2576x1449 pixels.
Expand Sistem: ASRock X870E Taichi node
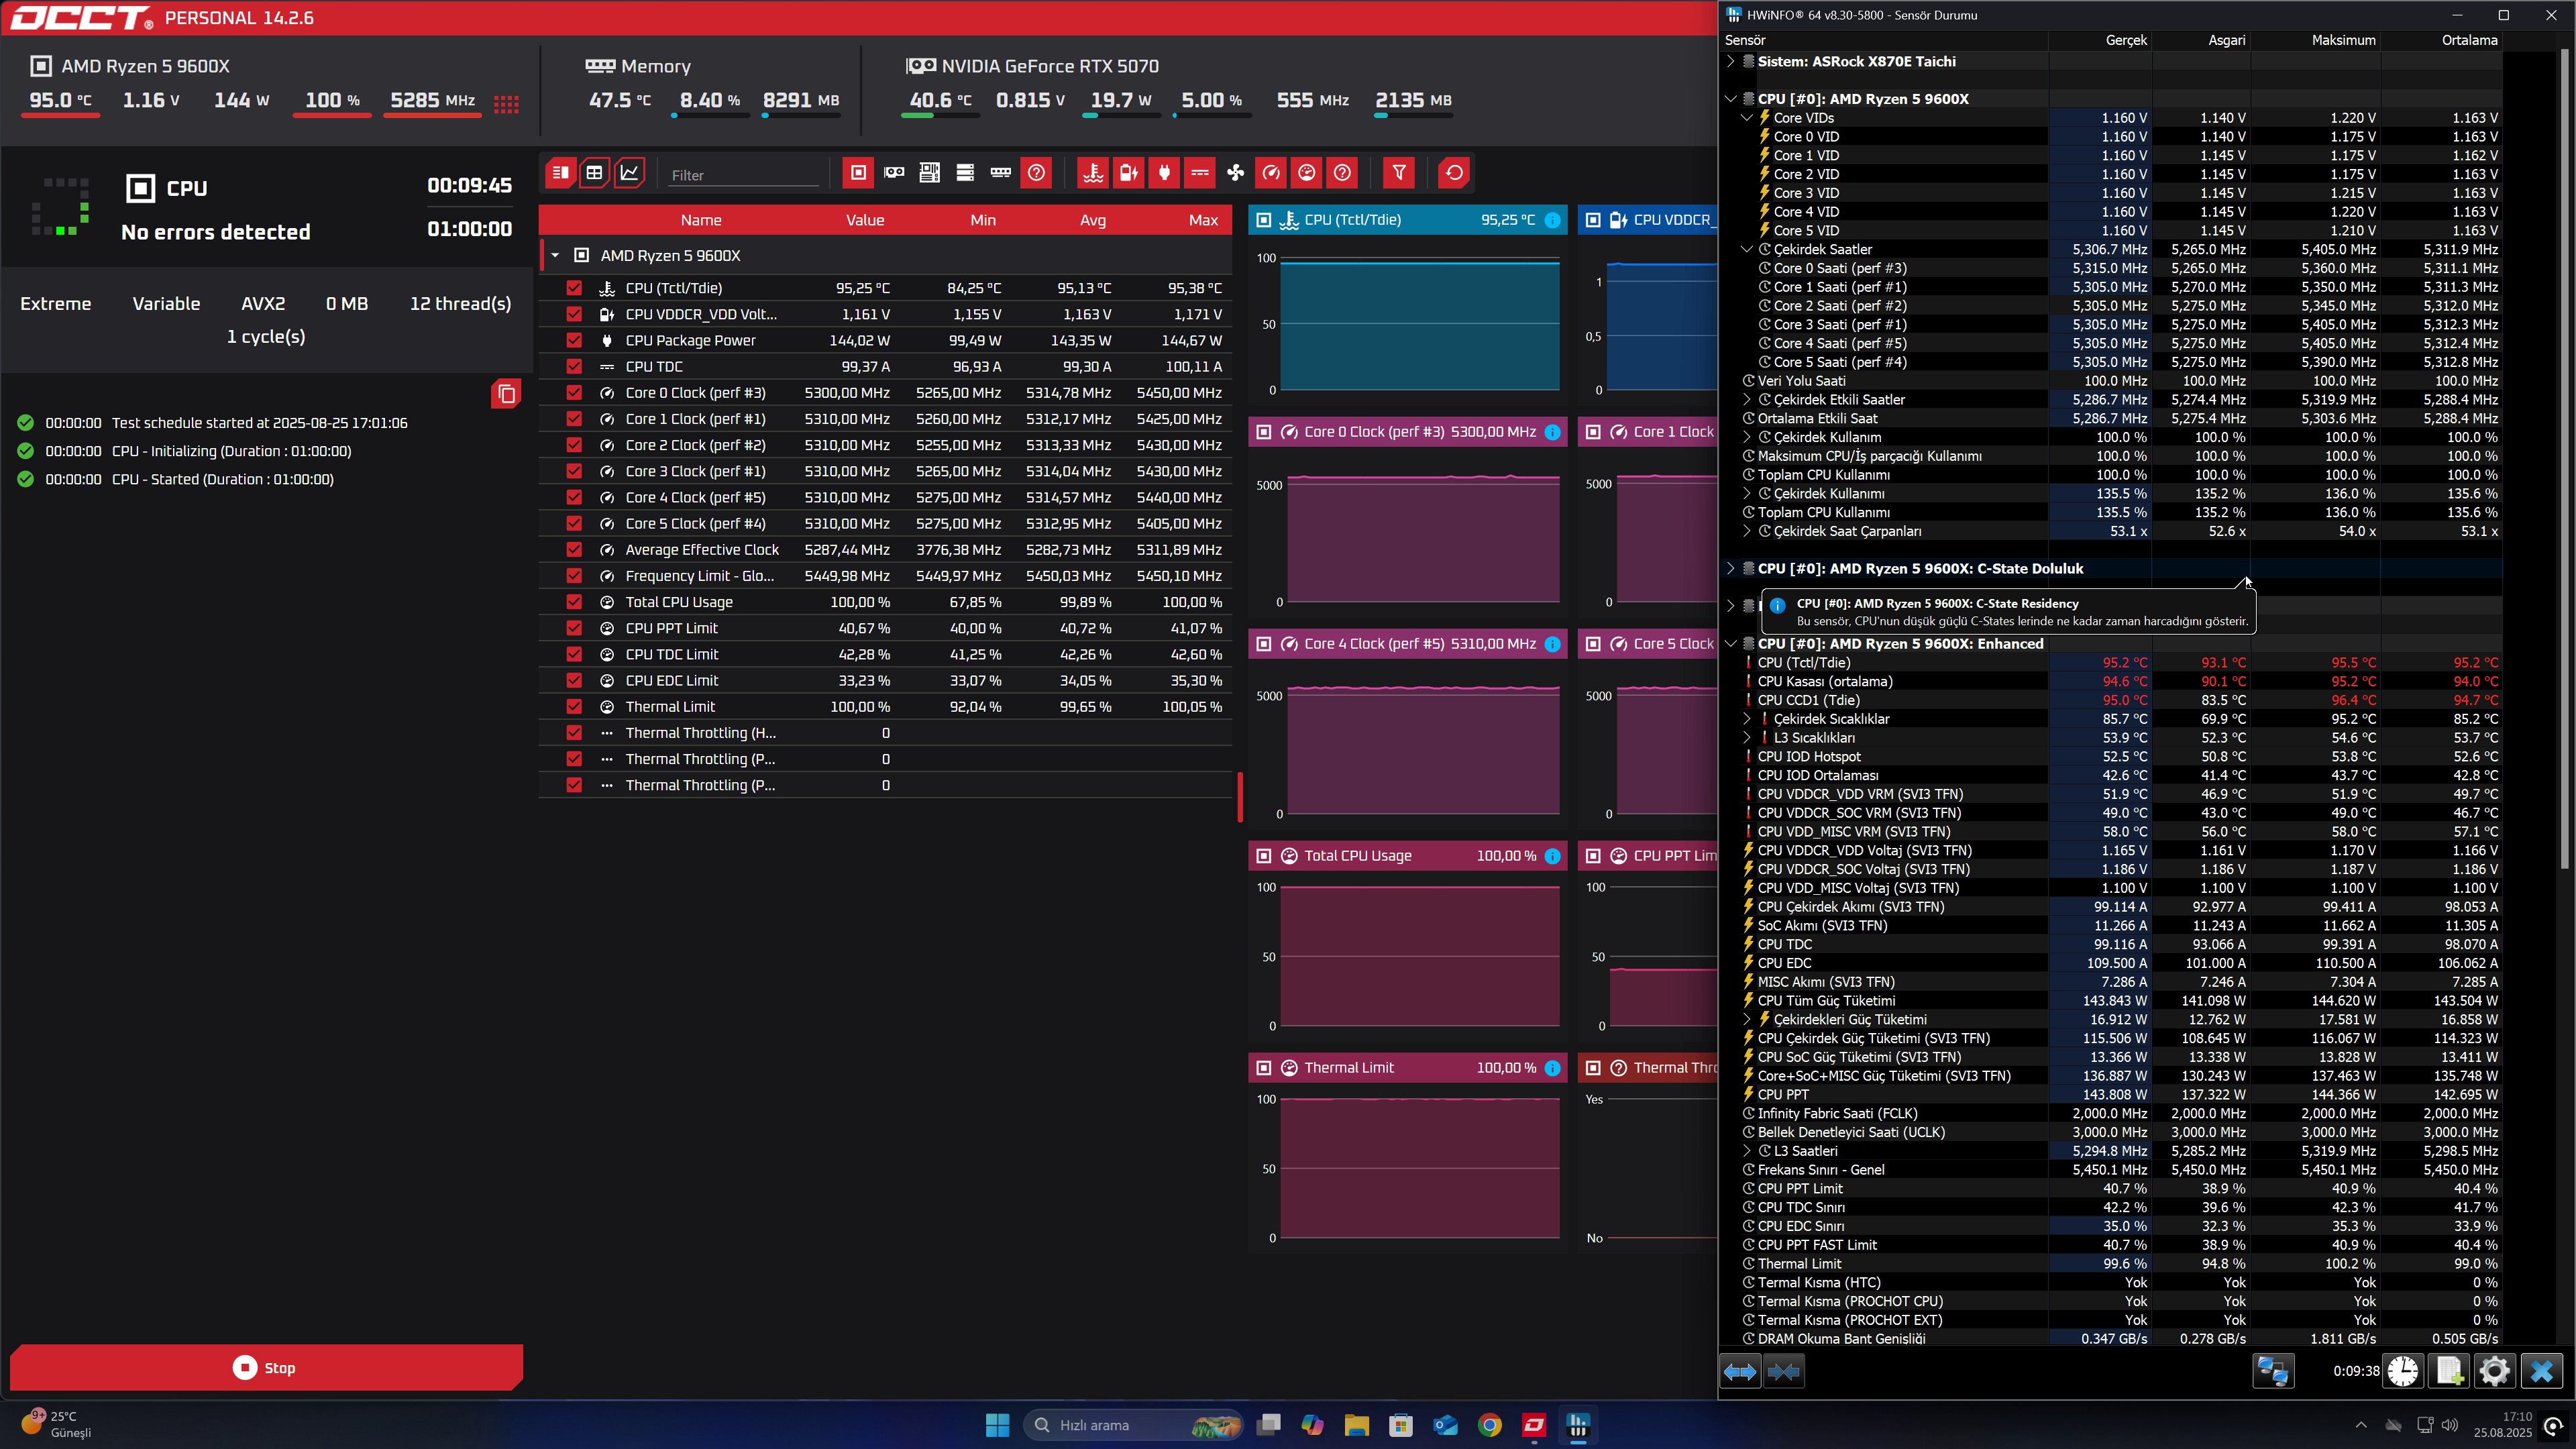(x=1730, y=61)
